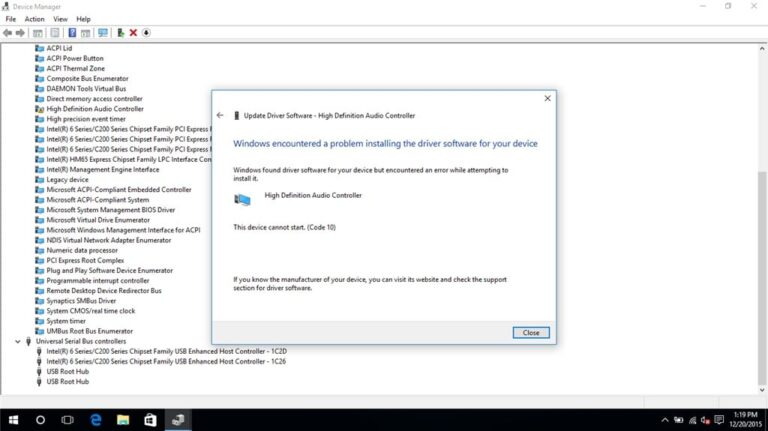Screen dimensions: 768x431
Task: Open Cortana search circle on taskbar
Action: 41,420
